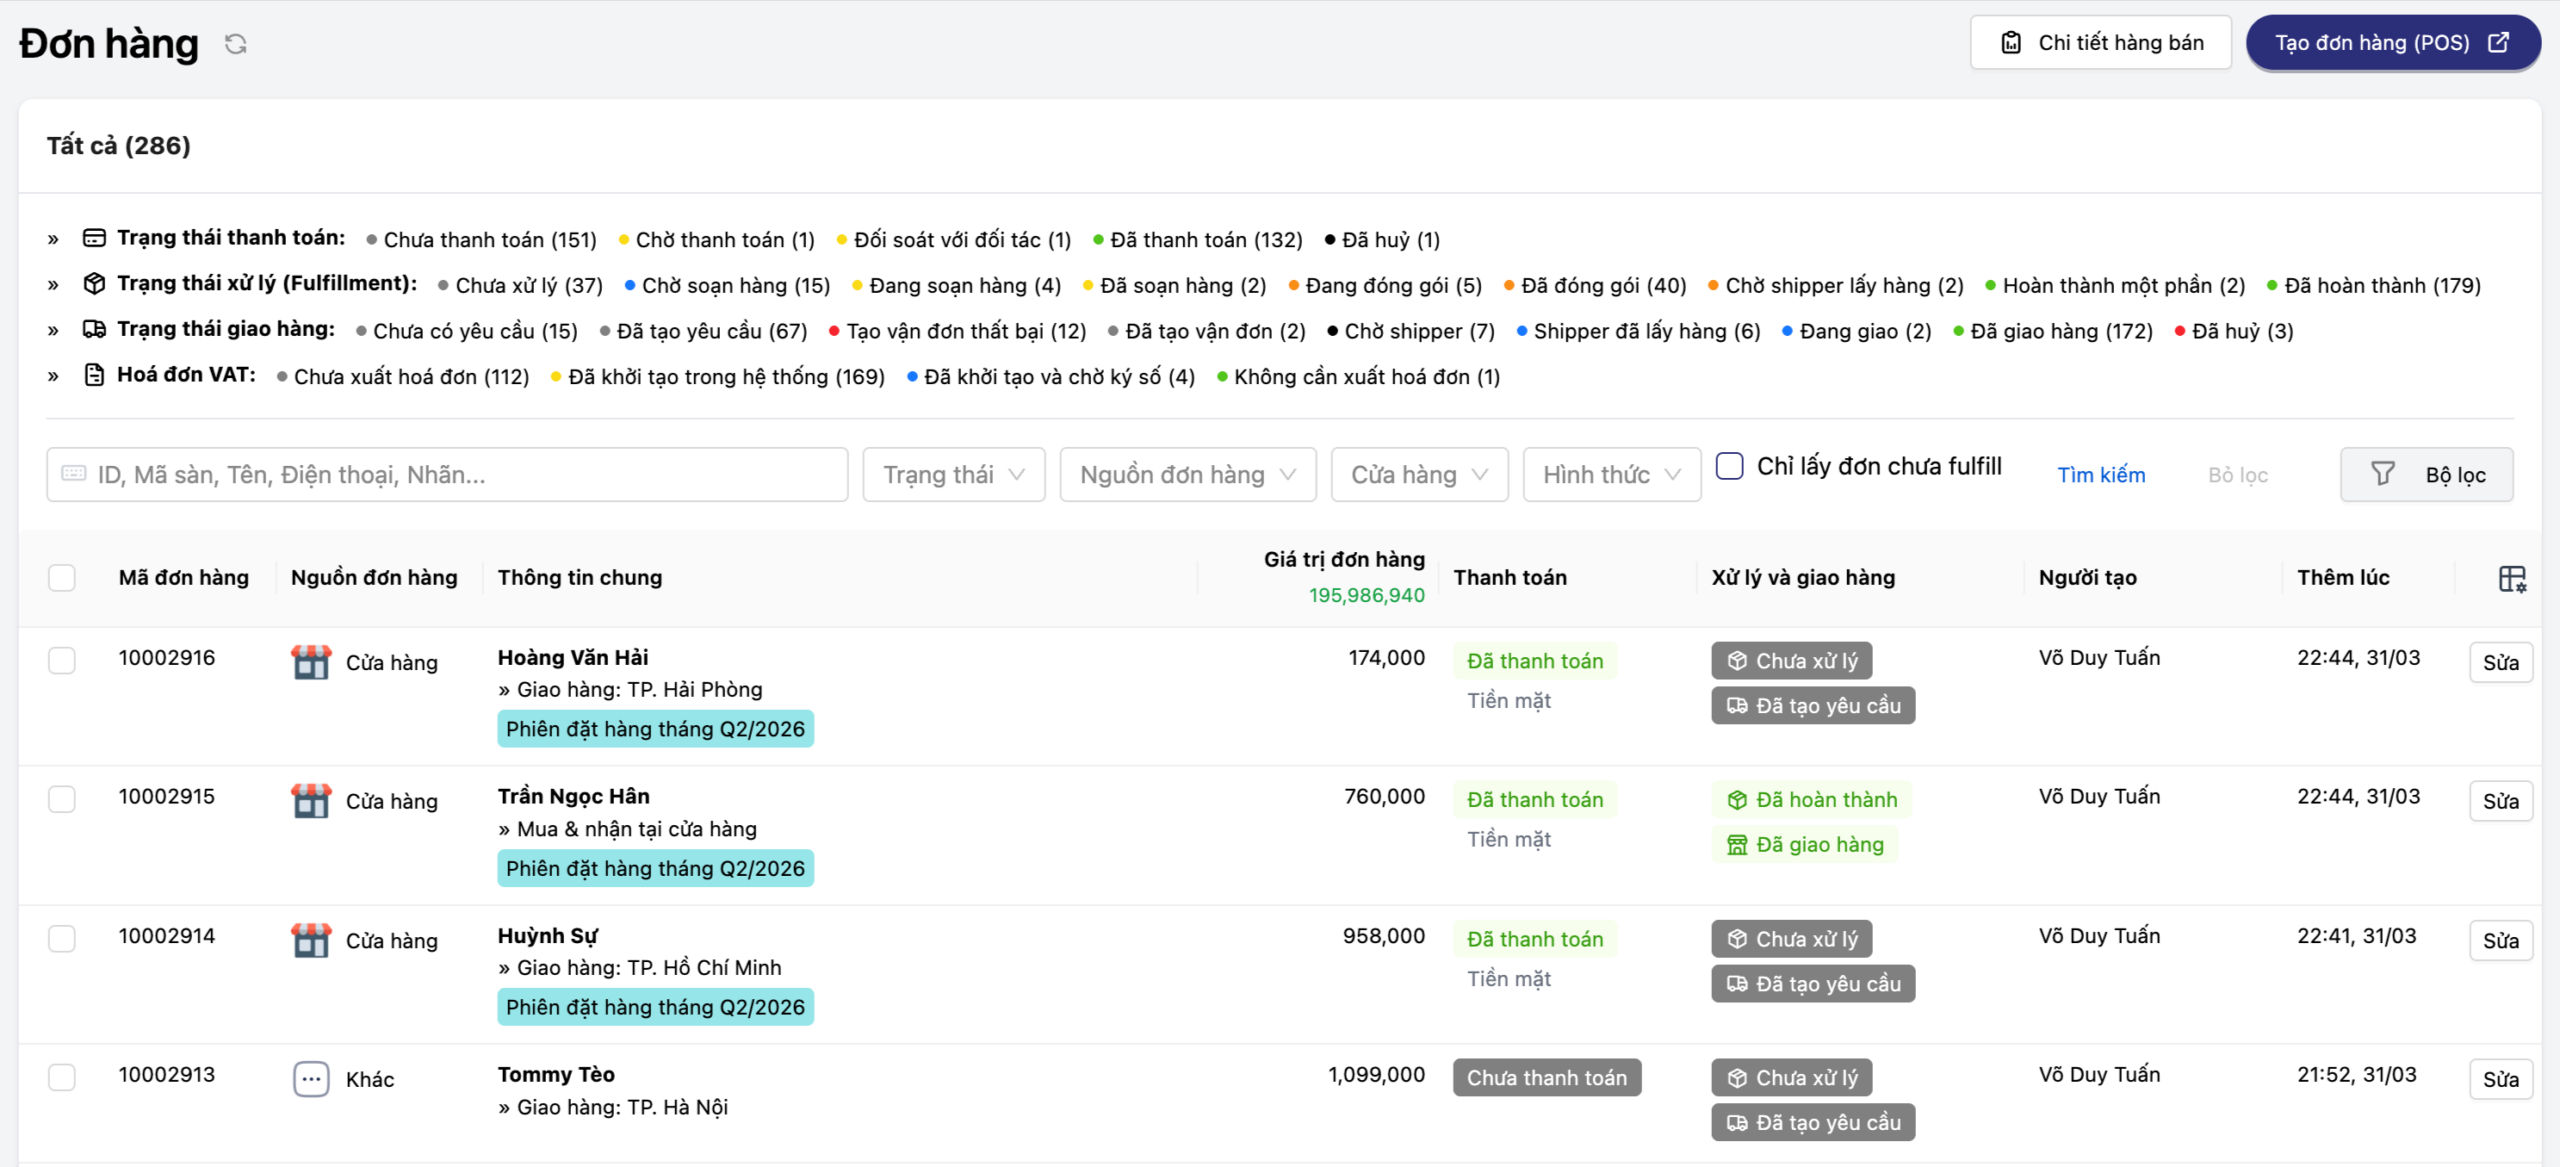This screenshot has width=2560, height=1167.
Task: Click the store icon for order 10002916
Action: [x=311, y=662]
